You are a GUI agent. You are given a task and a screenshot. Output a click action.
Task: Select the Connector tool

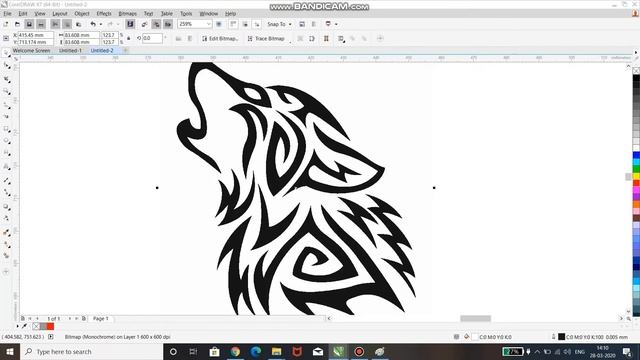(6, 192)
